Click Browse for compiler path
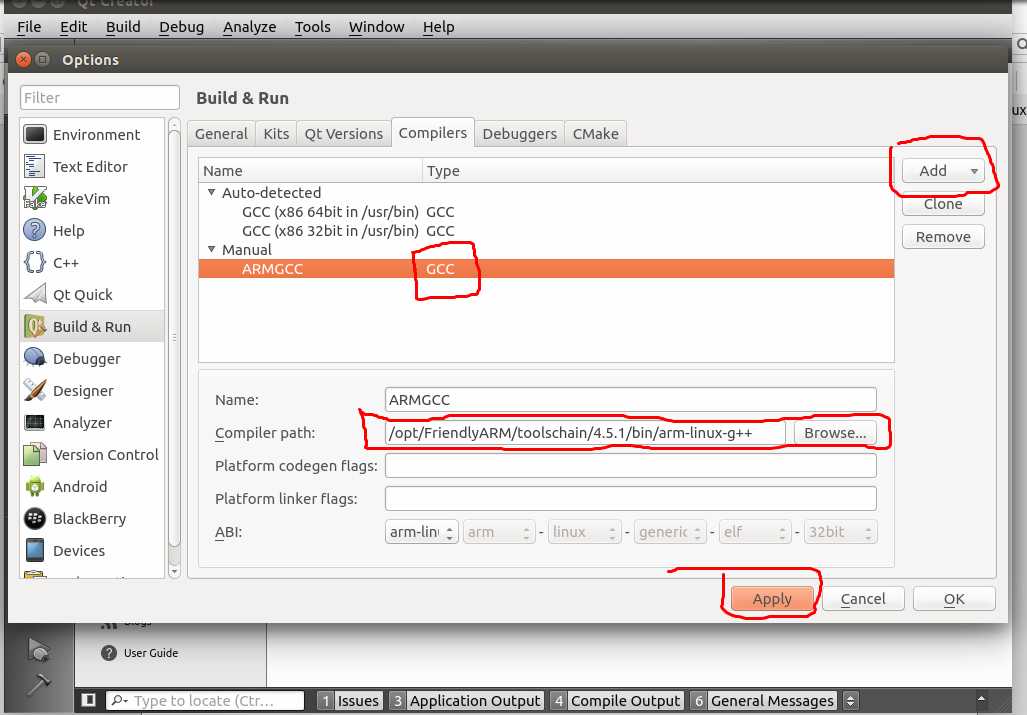1027x715 pixels. [x=835, y=433]
